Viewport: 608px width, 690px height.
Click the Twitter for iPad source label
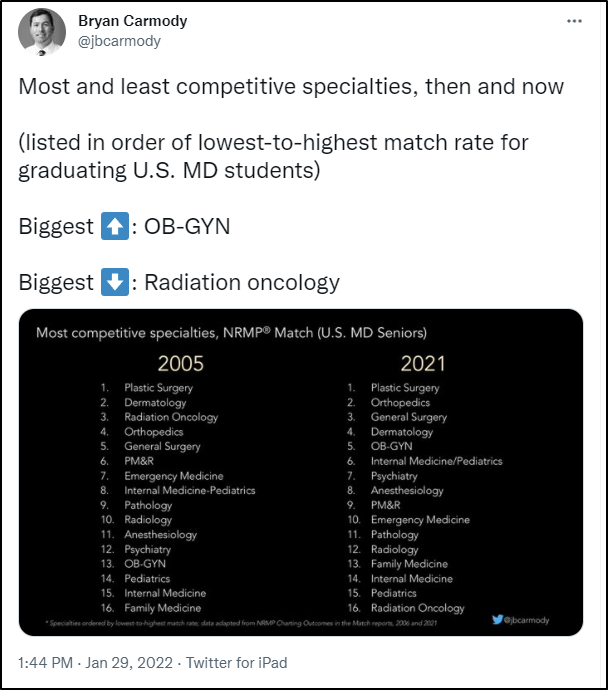pos(237,662)
